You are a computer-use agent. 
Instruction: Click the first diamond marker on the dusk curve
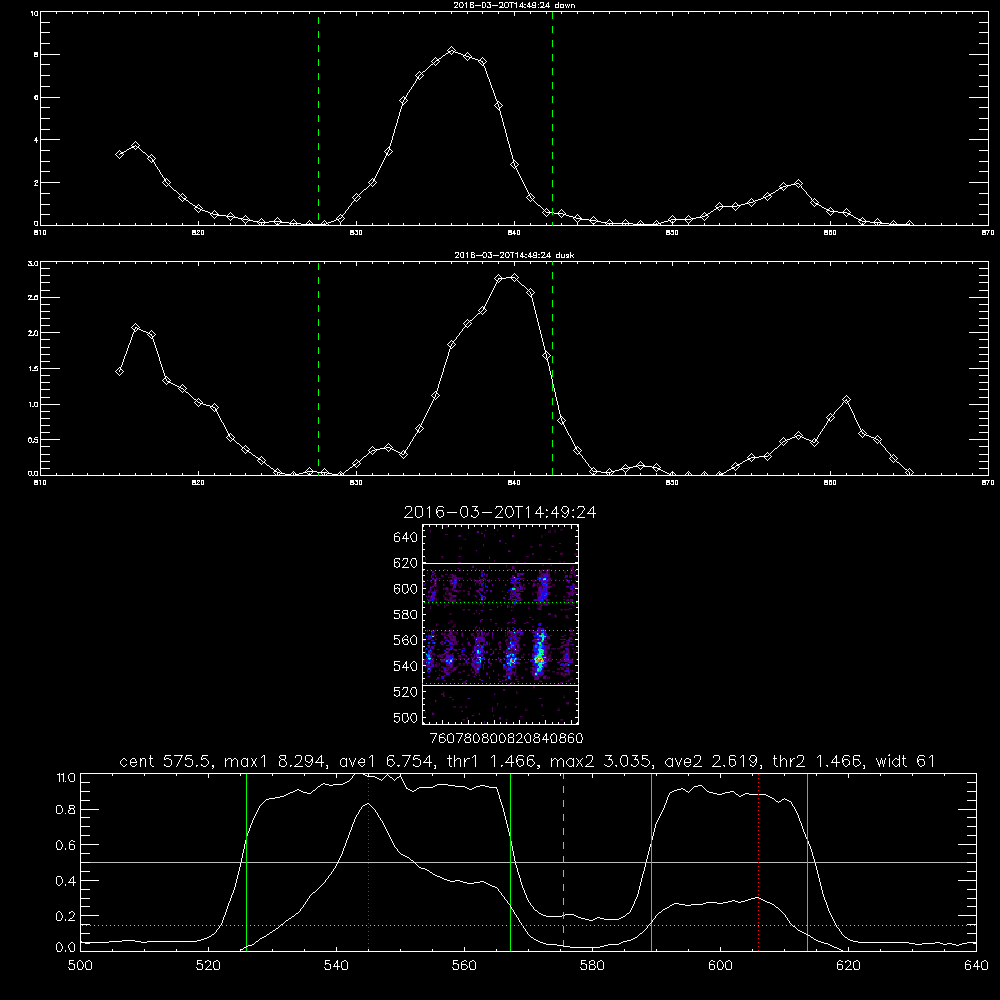point(119,371)
